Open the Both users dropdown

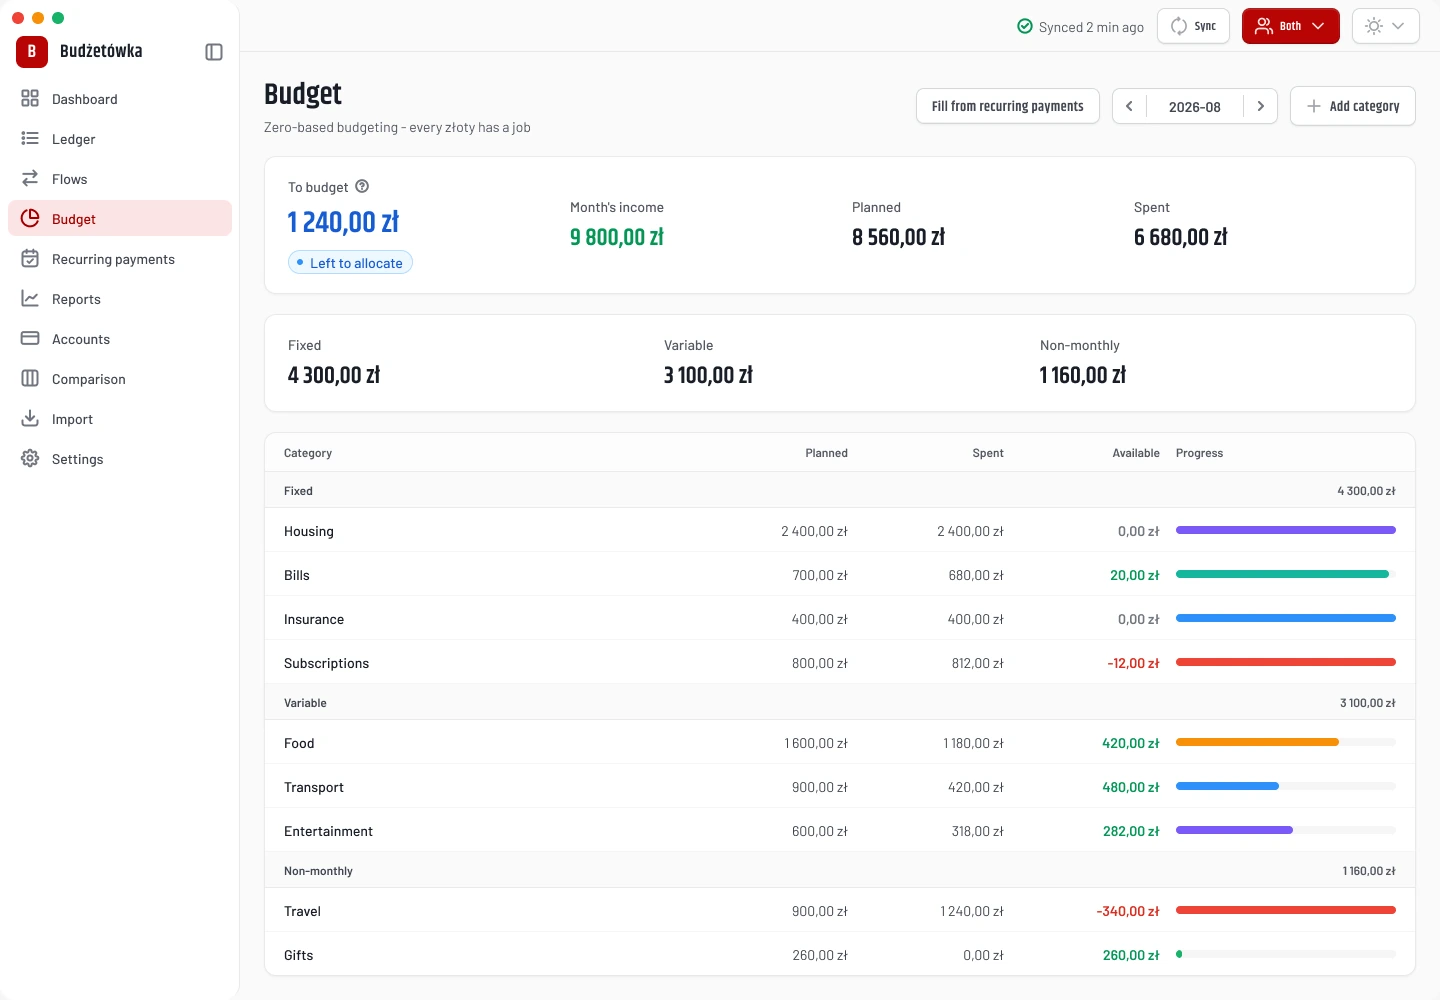click(x=1290, y=26)
